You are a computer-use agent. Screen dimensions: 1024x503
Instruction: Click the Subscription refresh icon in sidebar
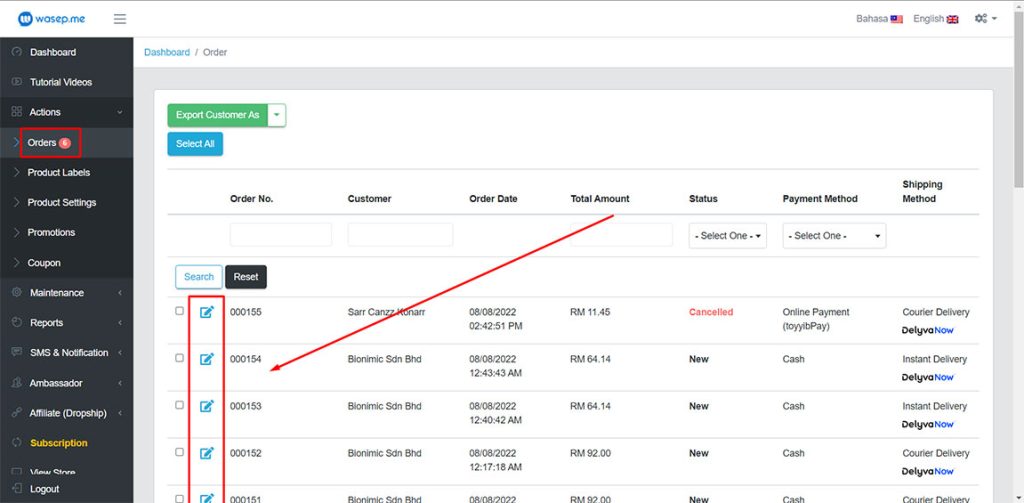tap(17, 443)
